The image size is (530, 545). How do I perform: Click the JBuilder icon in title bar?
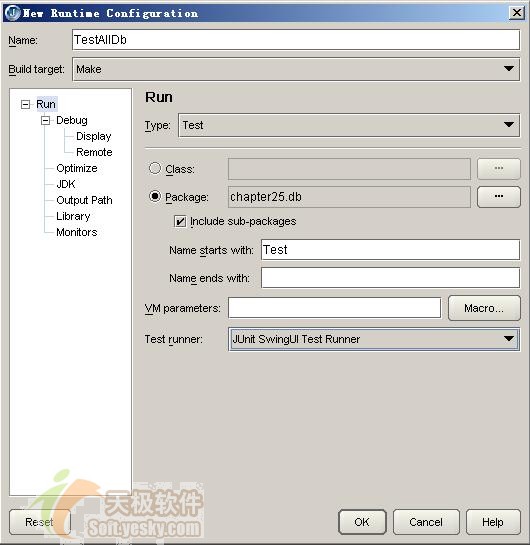(13, 13)
